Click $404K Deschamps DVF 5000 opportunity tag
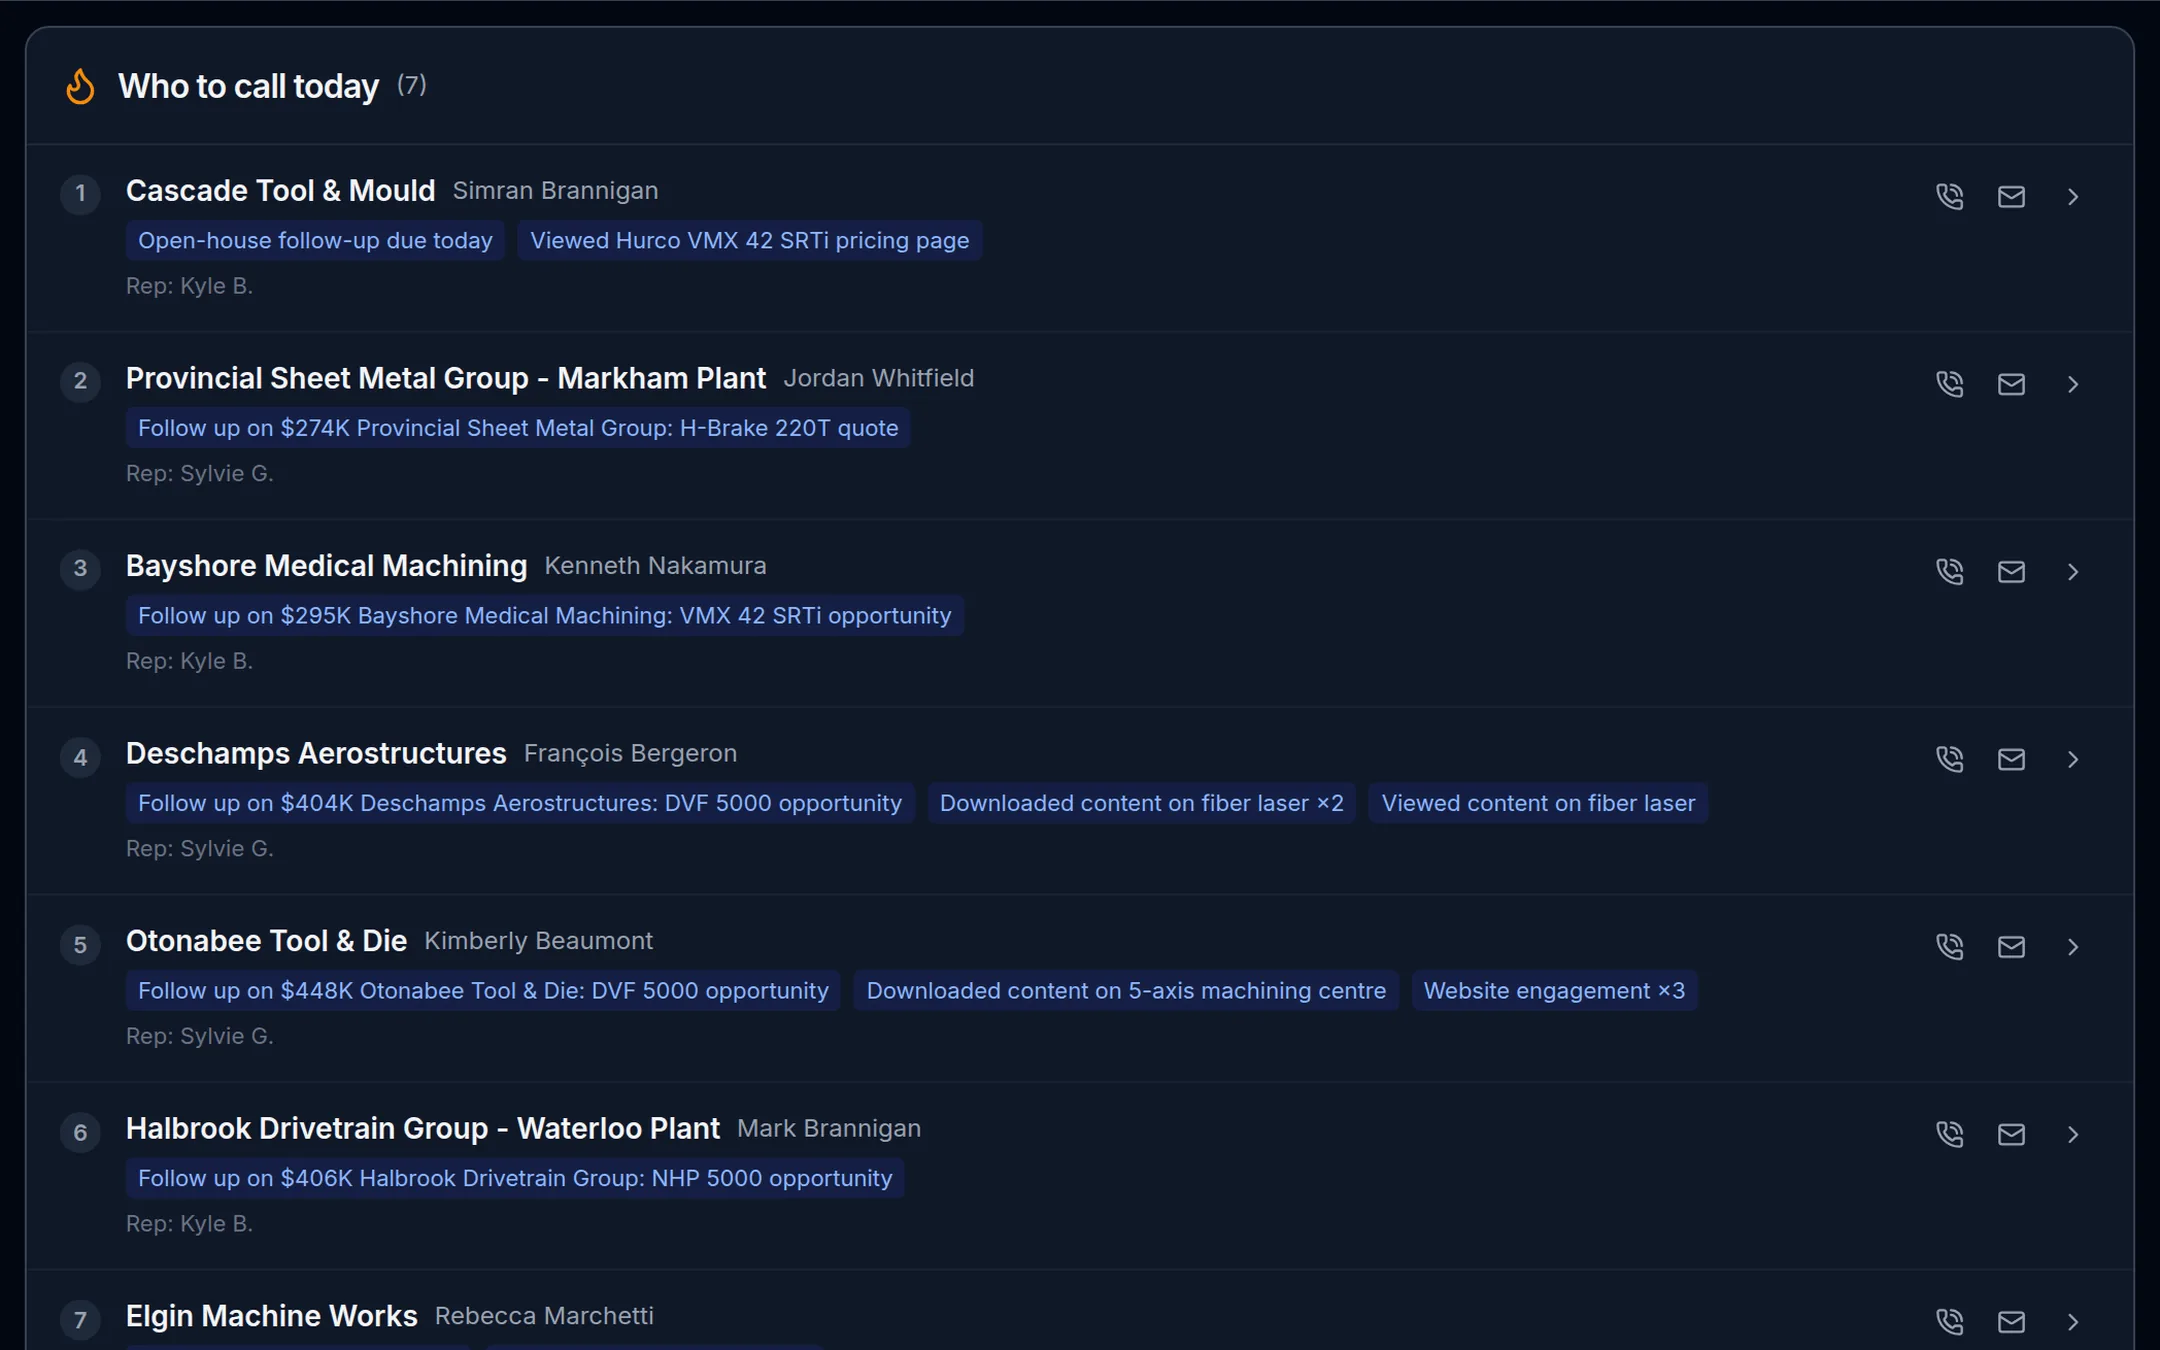Image resolution: width=2160 pixels, height=1350 pixels. tap(520, 803)
